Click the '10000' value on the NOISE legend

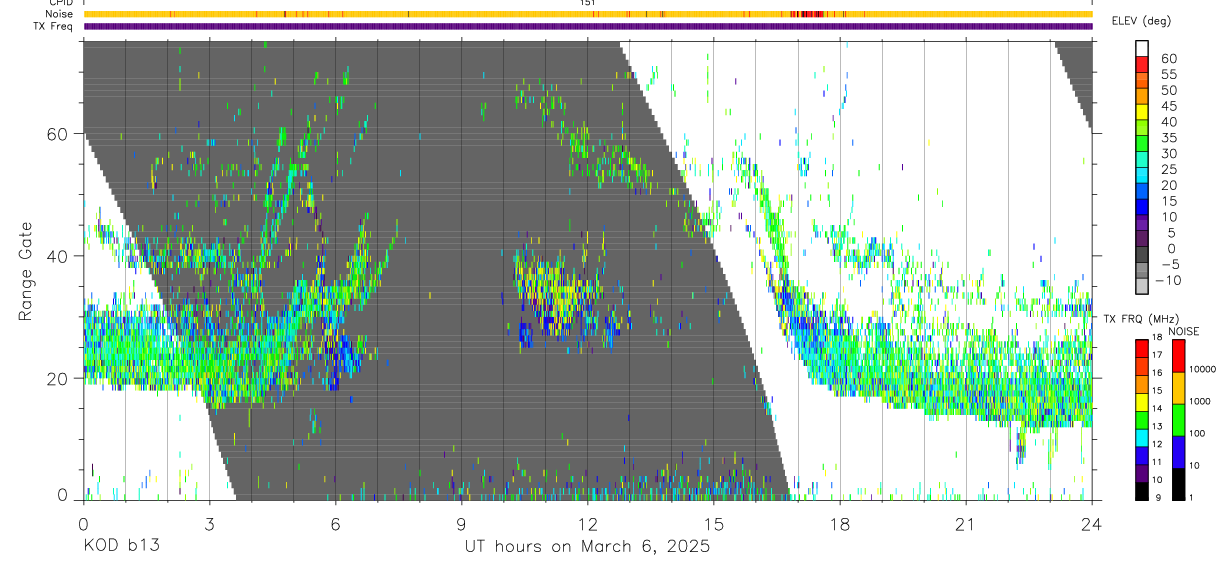(1204, 370)
